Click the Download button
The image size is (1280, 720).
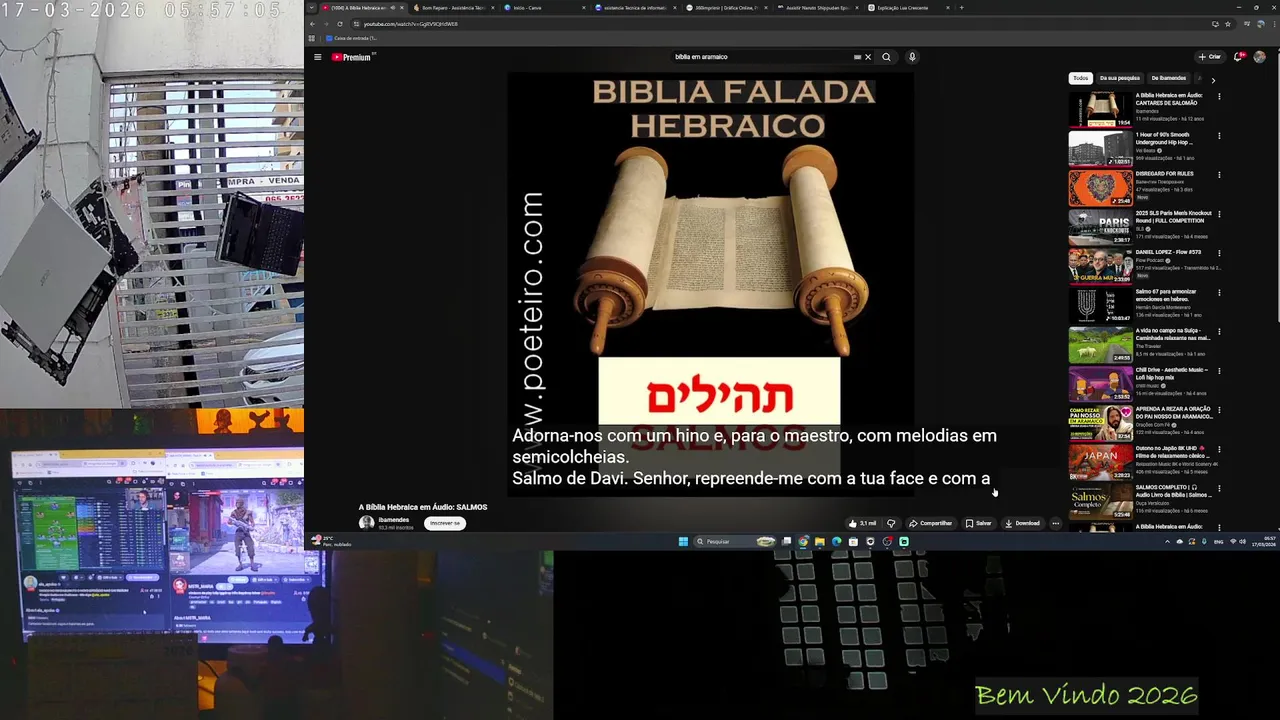pyautogui.click(x=1022, y=523)
